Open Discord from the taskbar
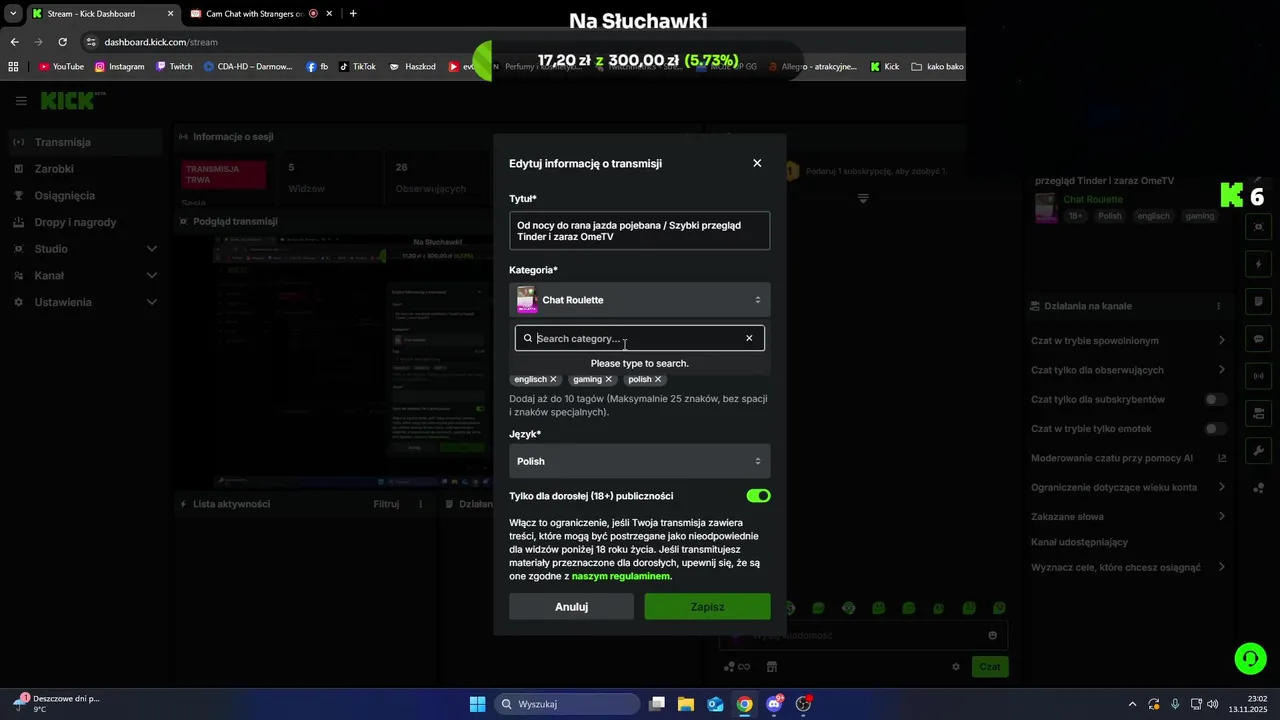 click(774, 704)
